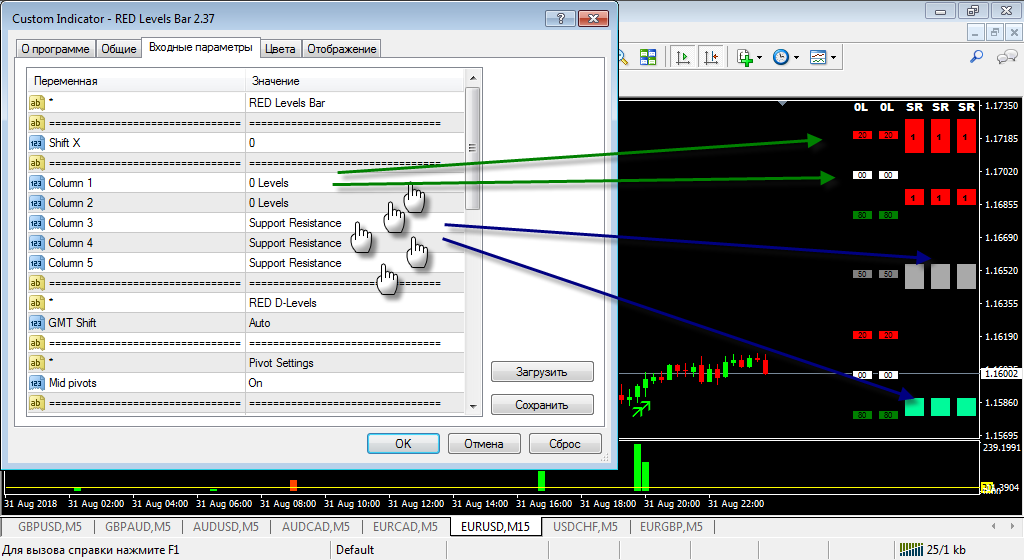Click the templates chart icon
This screenshot has width=1024, height=560.
818,57
